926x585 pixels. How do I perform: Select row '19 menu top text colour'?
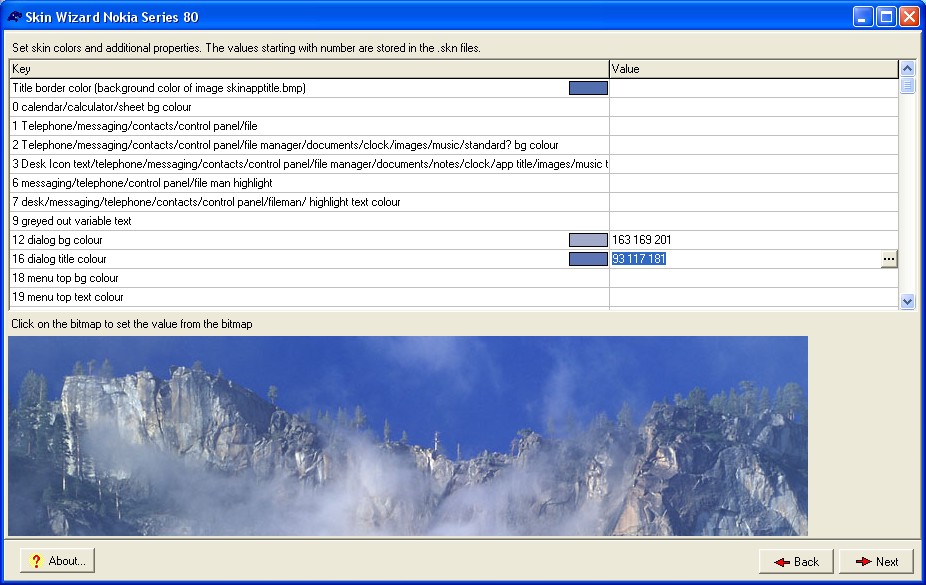[x=309, y=297]
